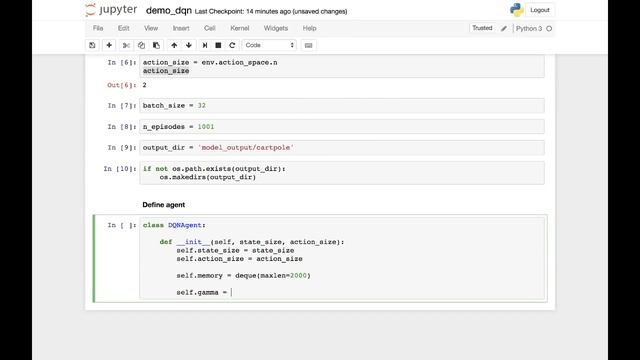
Task: Insert a cell below with the plus icon
Action: 109,45
